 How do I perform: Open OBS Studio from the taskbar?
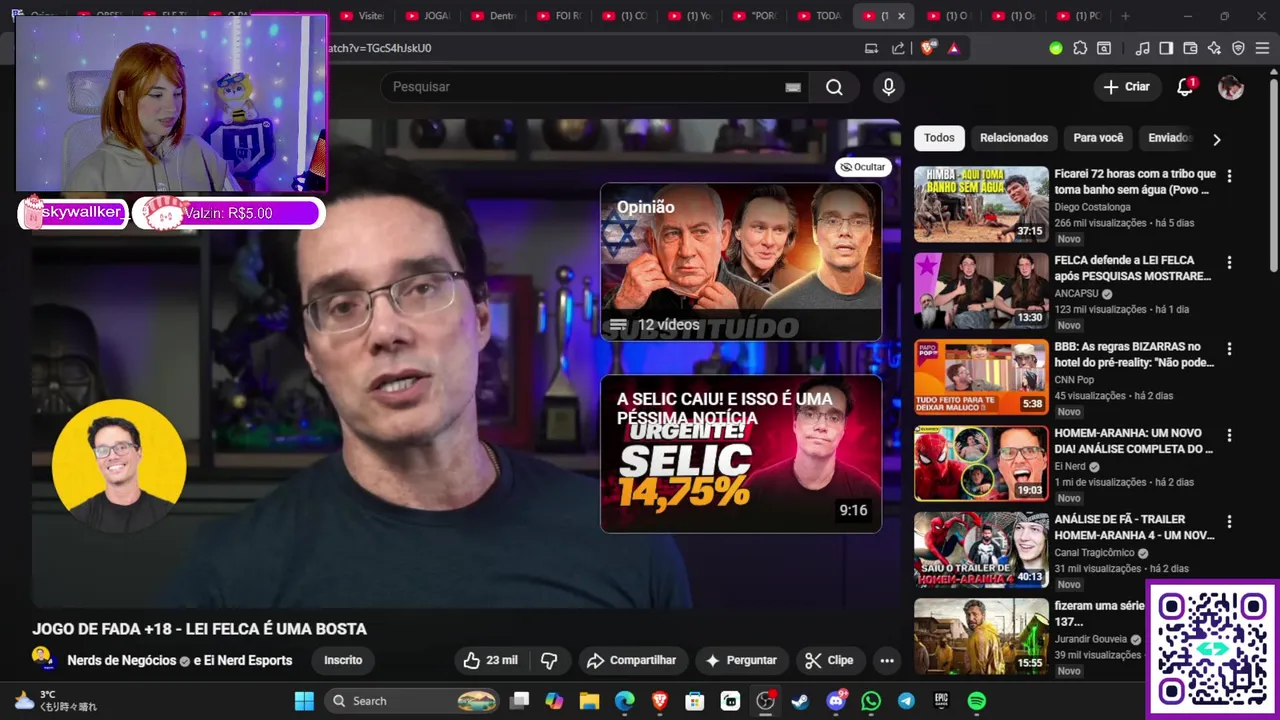click(766, 701)
